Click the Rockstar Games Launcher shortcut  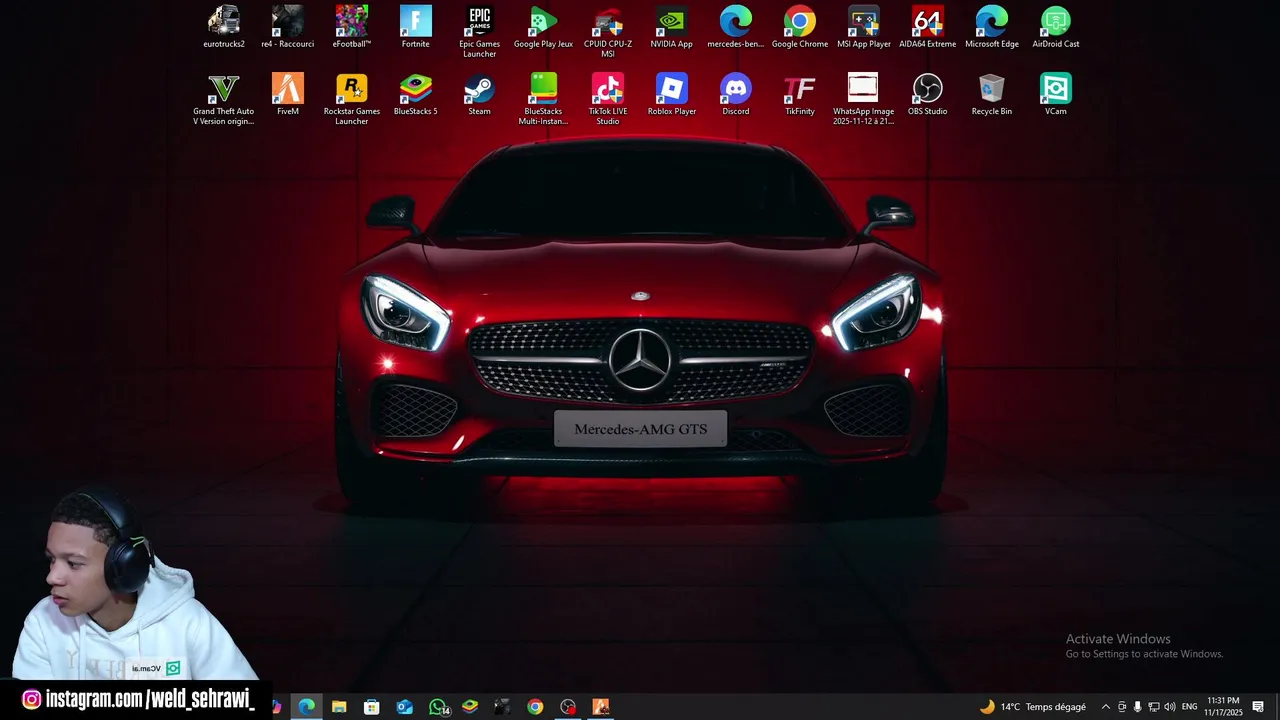pyautogui.click(x=352, y=99)
